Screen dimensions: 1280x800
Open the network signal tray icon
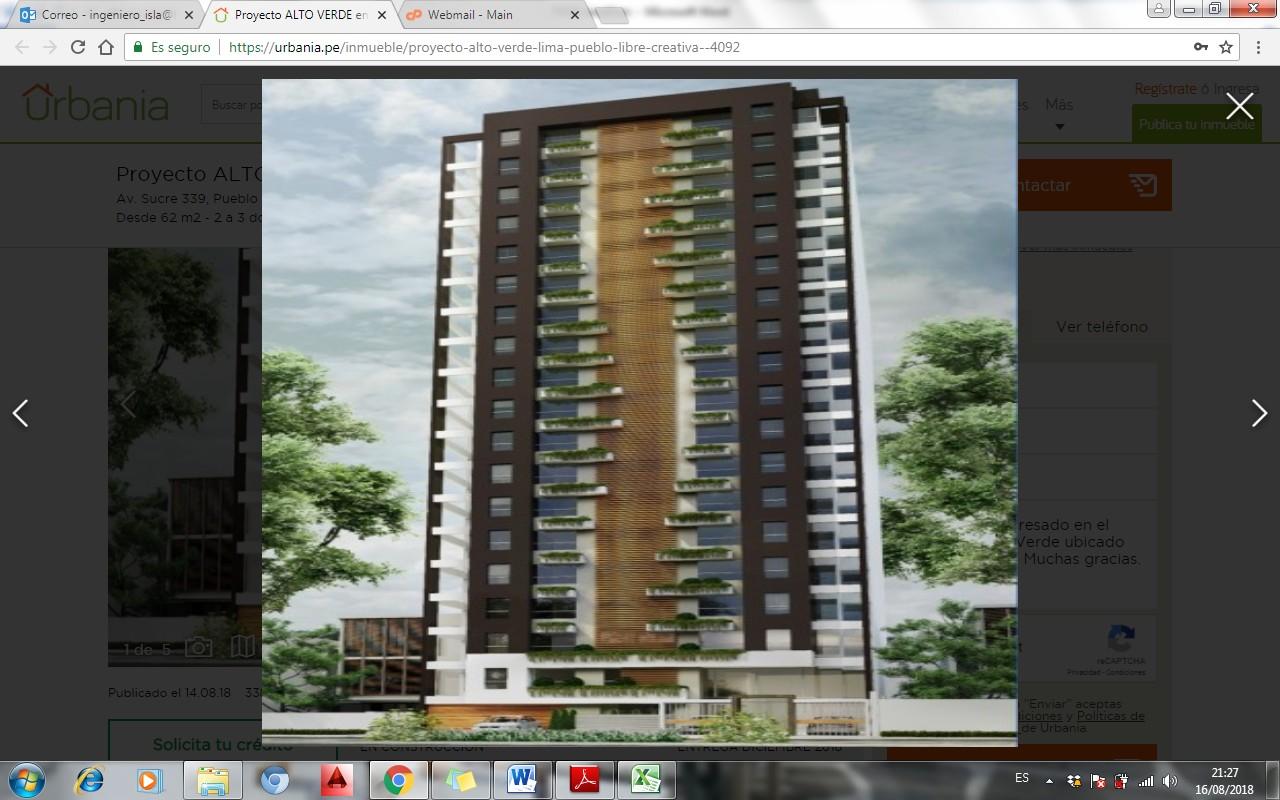coord(1146,781)
